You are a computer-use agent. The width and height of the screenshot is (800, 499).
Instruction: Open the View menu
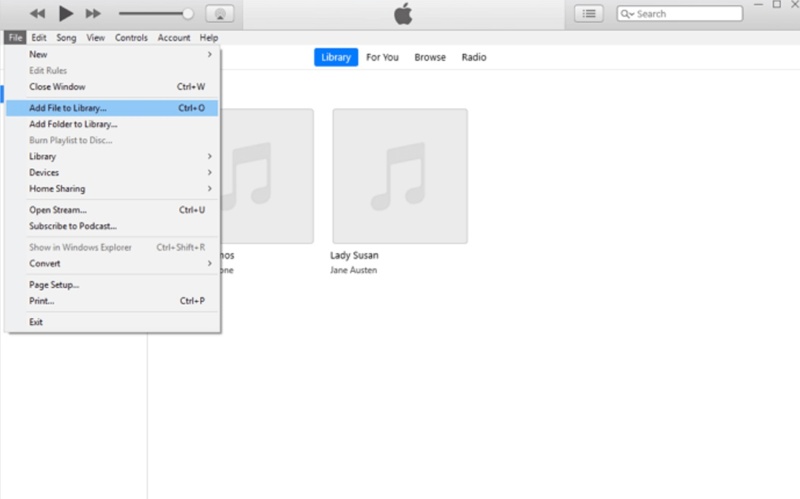(95, 38)
